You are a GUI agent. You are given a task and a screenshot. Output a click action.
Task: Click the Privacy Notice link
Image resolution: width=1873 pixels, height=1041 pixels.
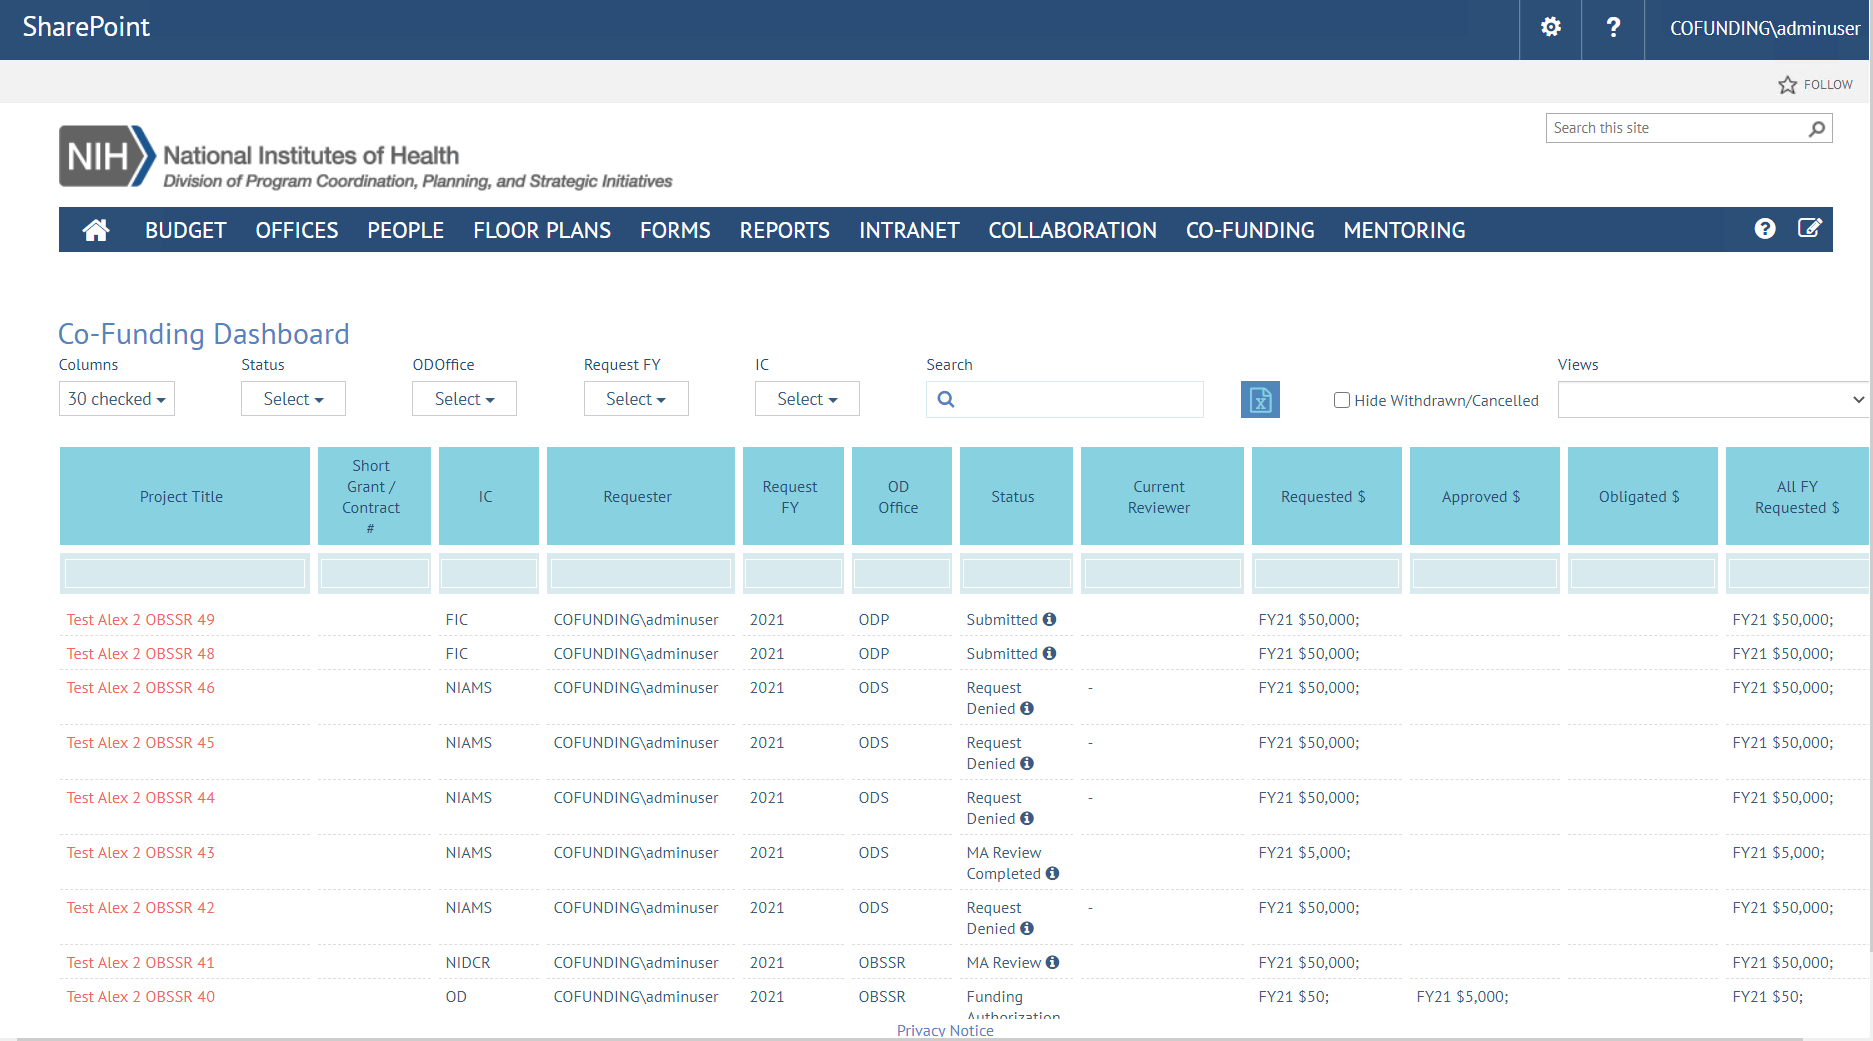coord(945,1030)
